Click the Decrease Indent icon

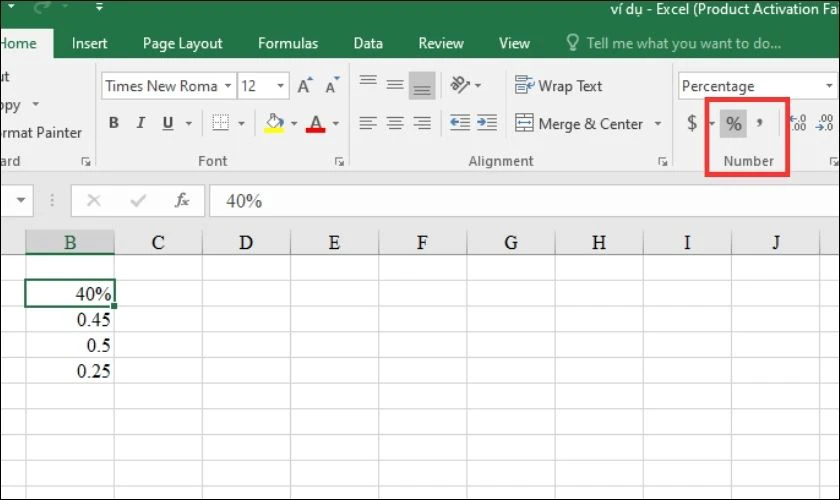(460, 123)
